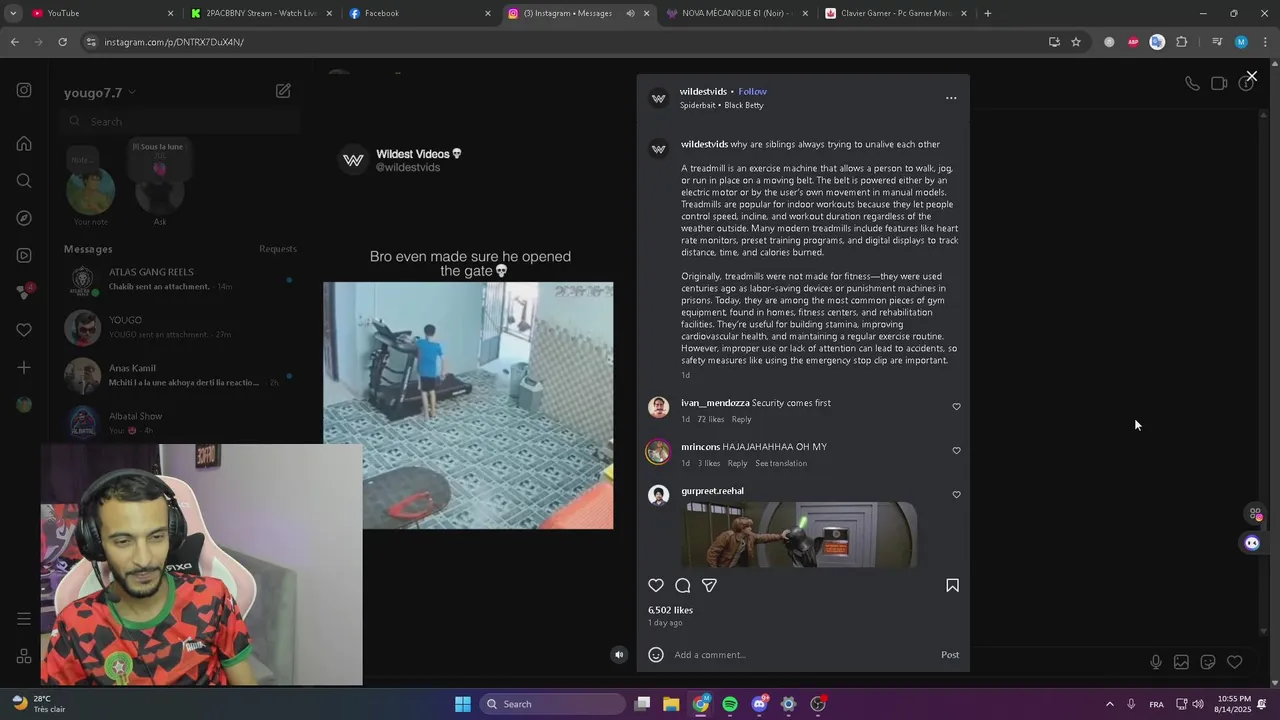Open Windows Start menu

[x=463, y=704]
